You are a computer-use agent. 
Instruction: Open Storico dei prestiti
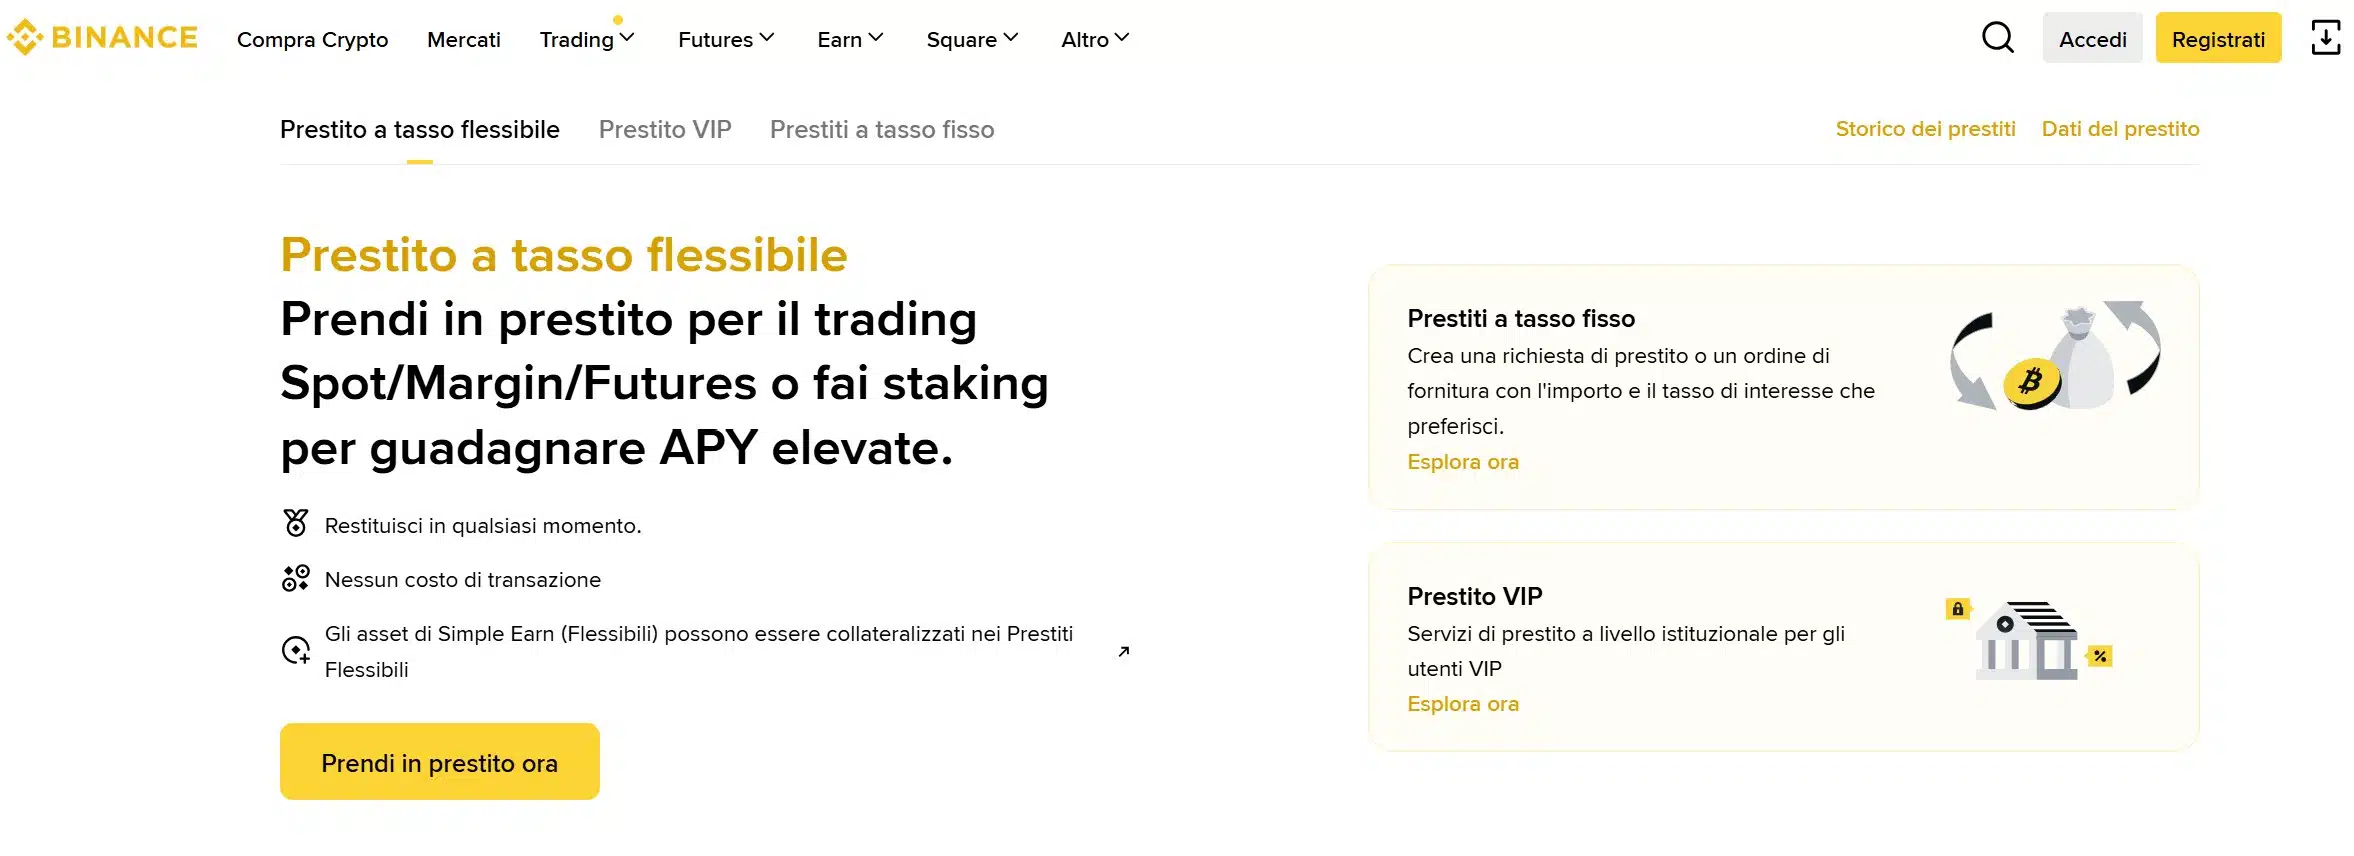(1925, 128)
